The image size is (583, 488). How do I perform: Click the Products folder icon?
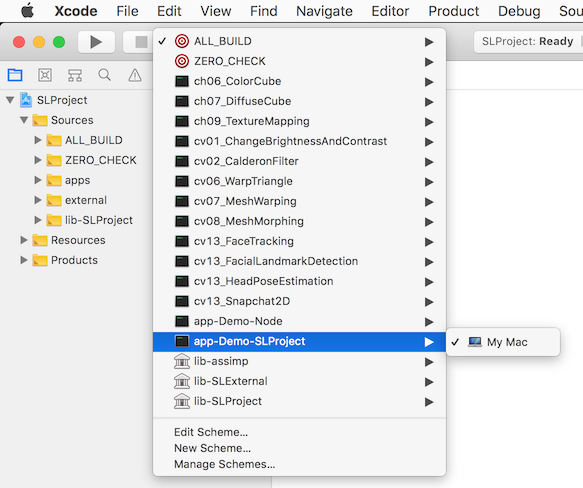(x=40, y=260)
